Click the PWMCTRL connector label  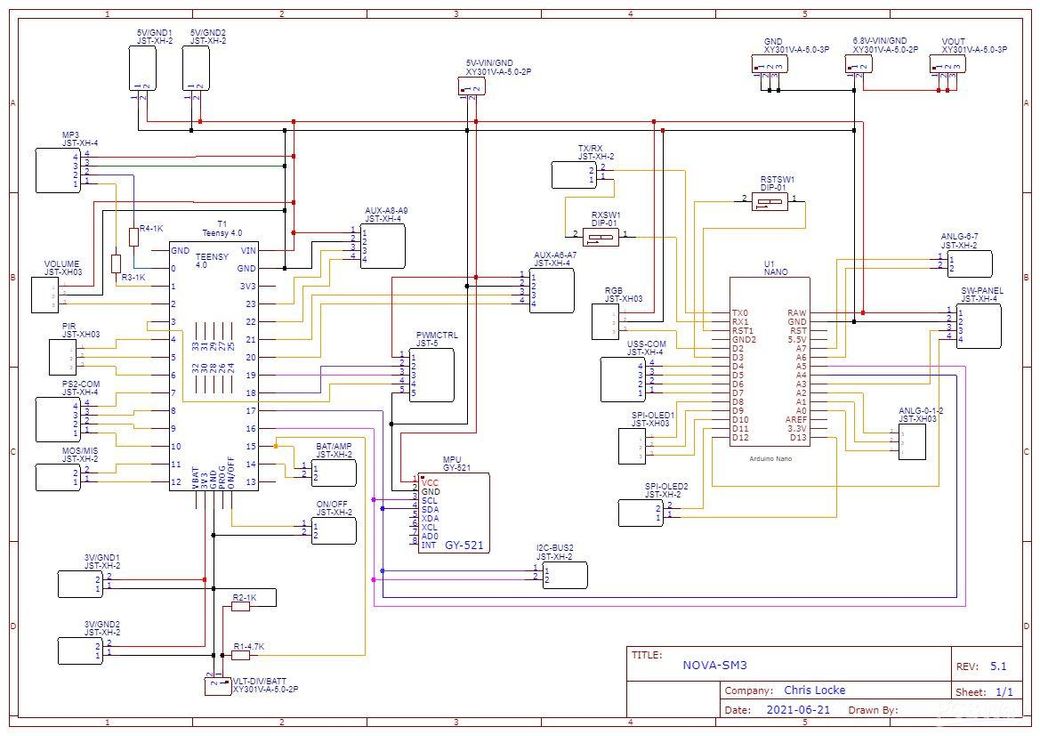pyautogui.click(x=436, y=336)
